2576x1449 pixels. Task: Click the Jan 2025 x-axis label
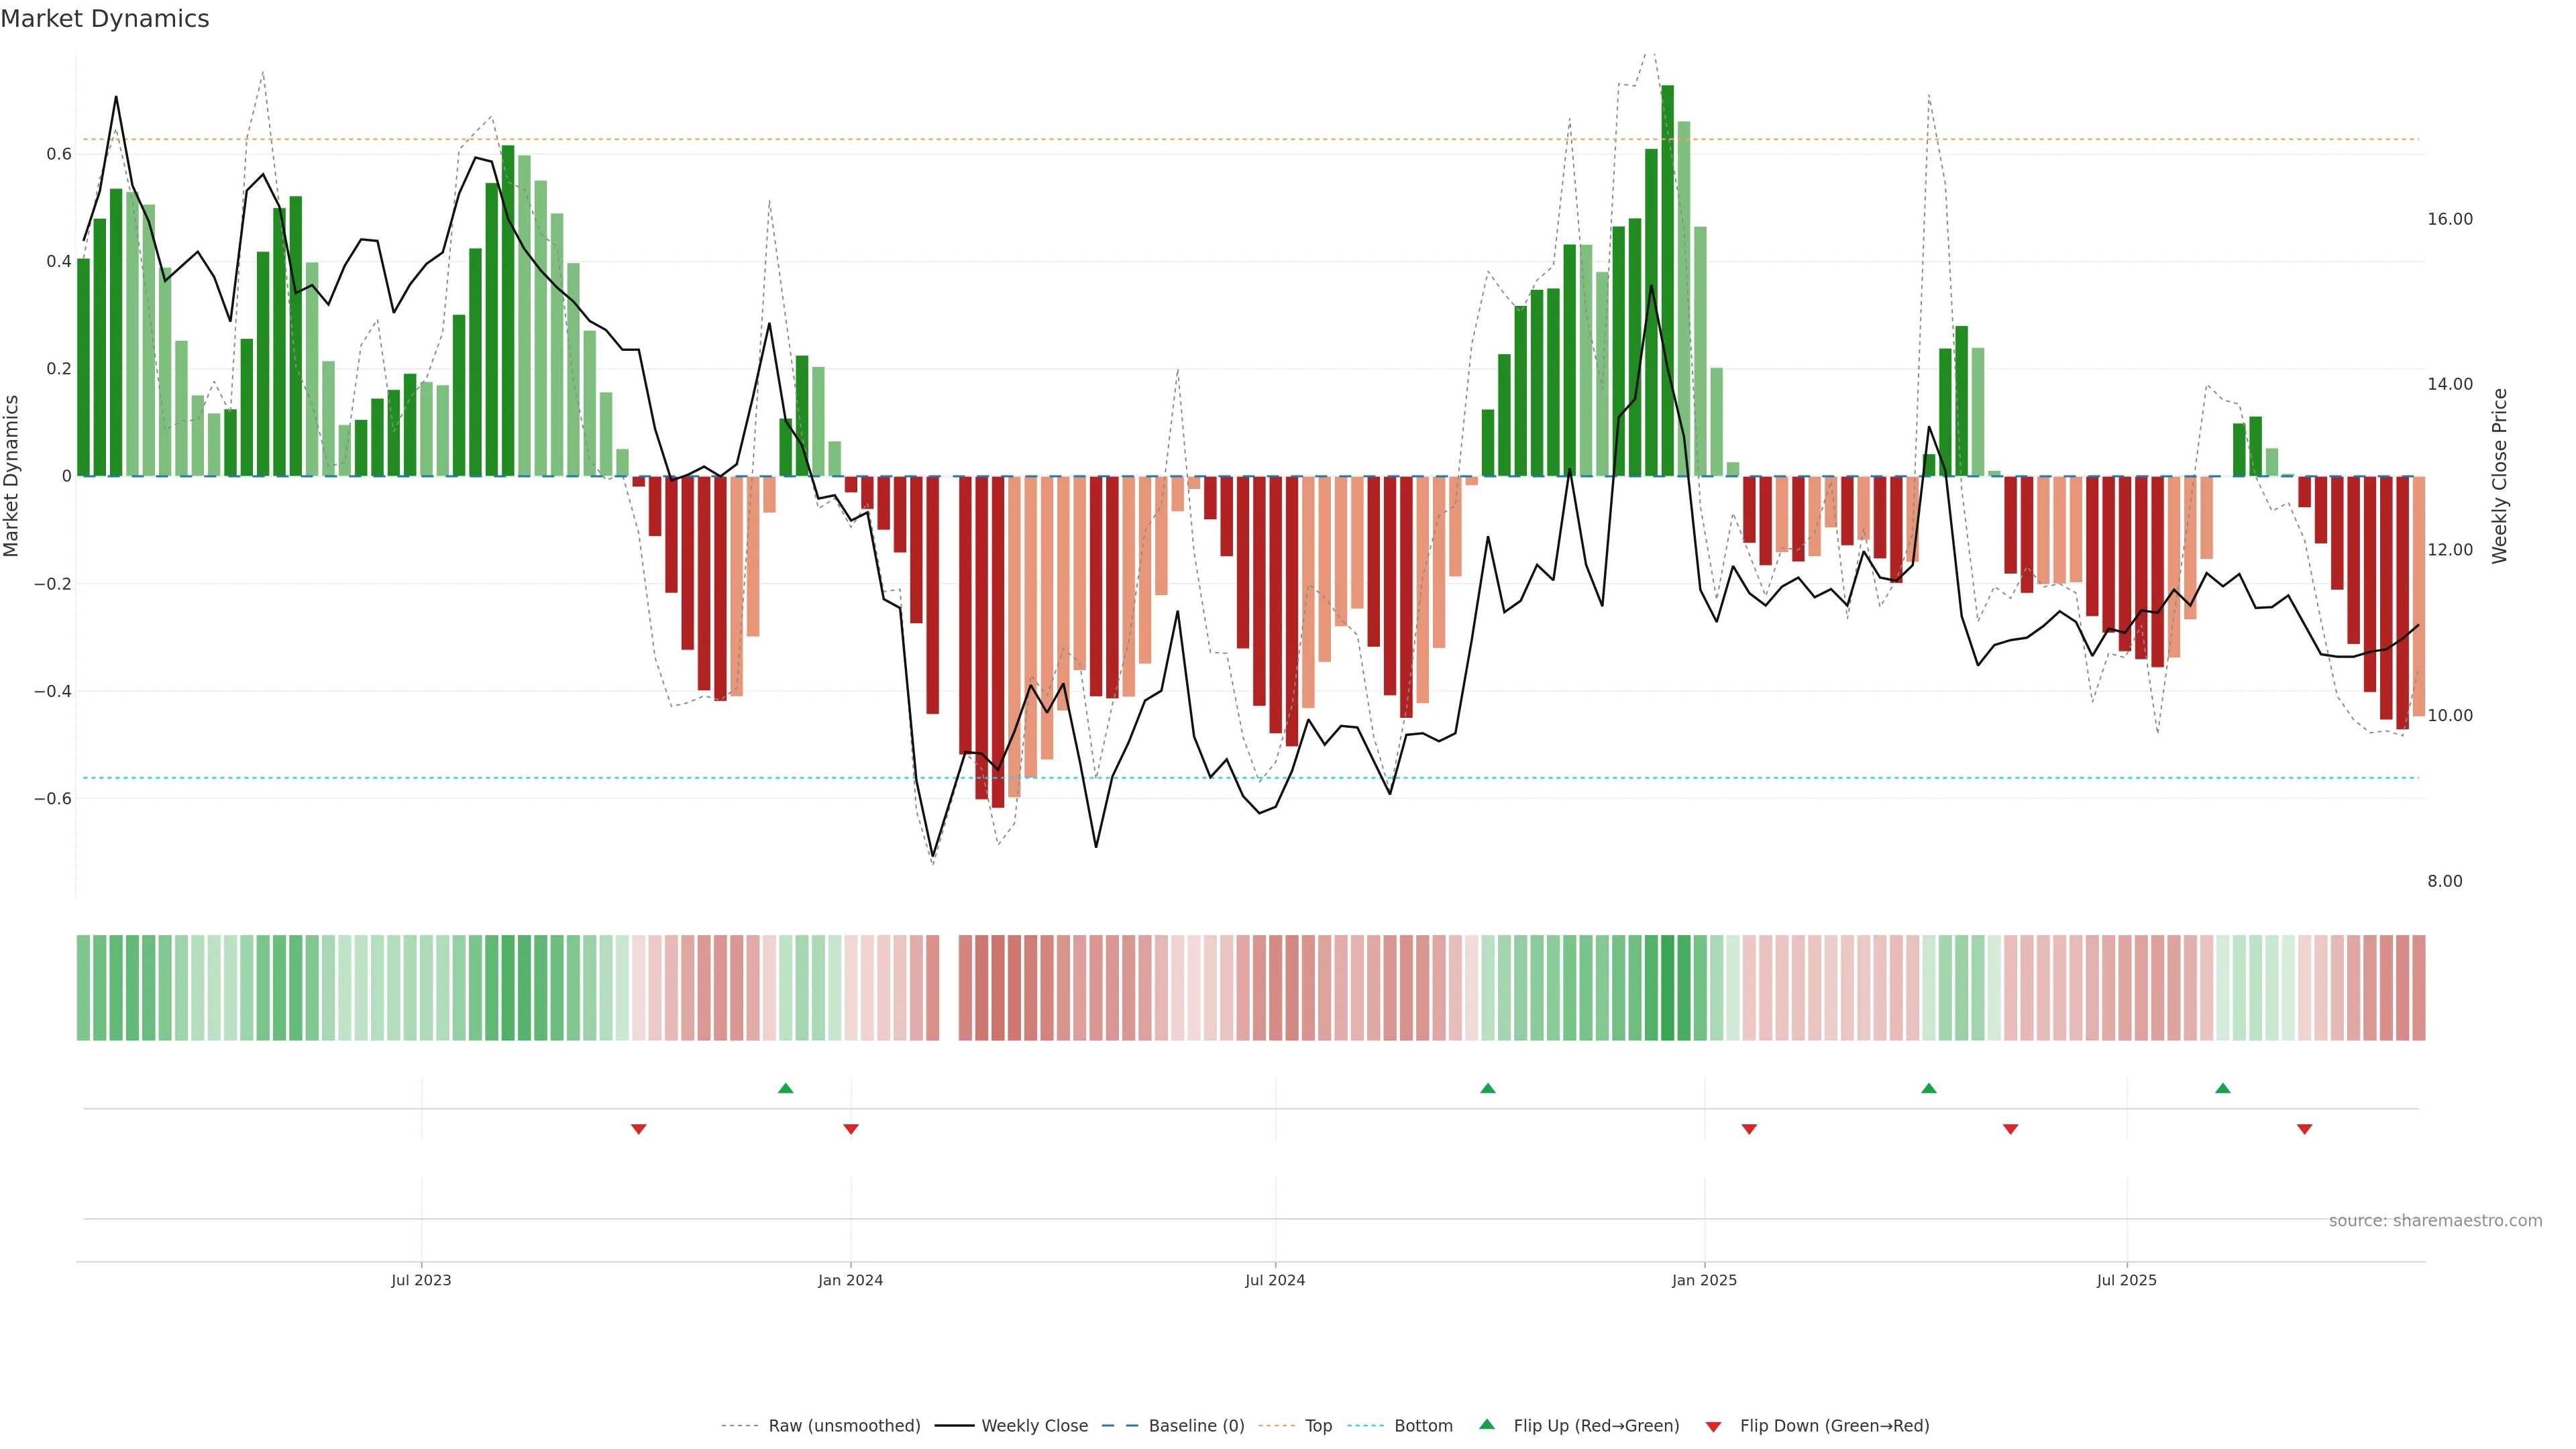pyautogui.click(x=1704, y=1280)
